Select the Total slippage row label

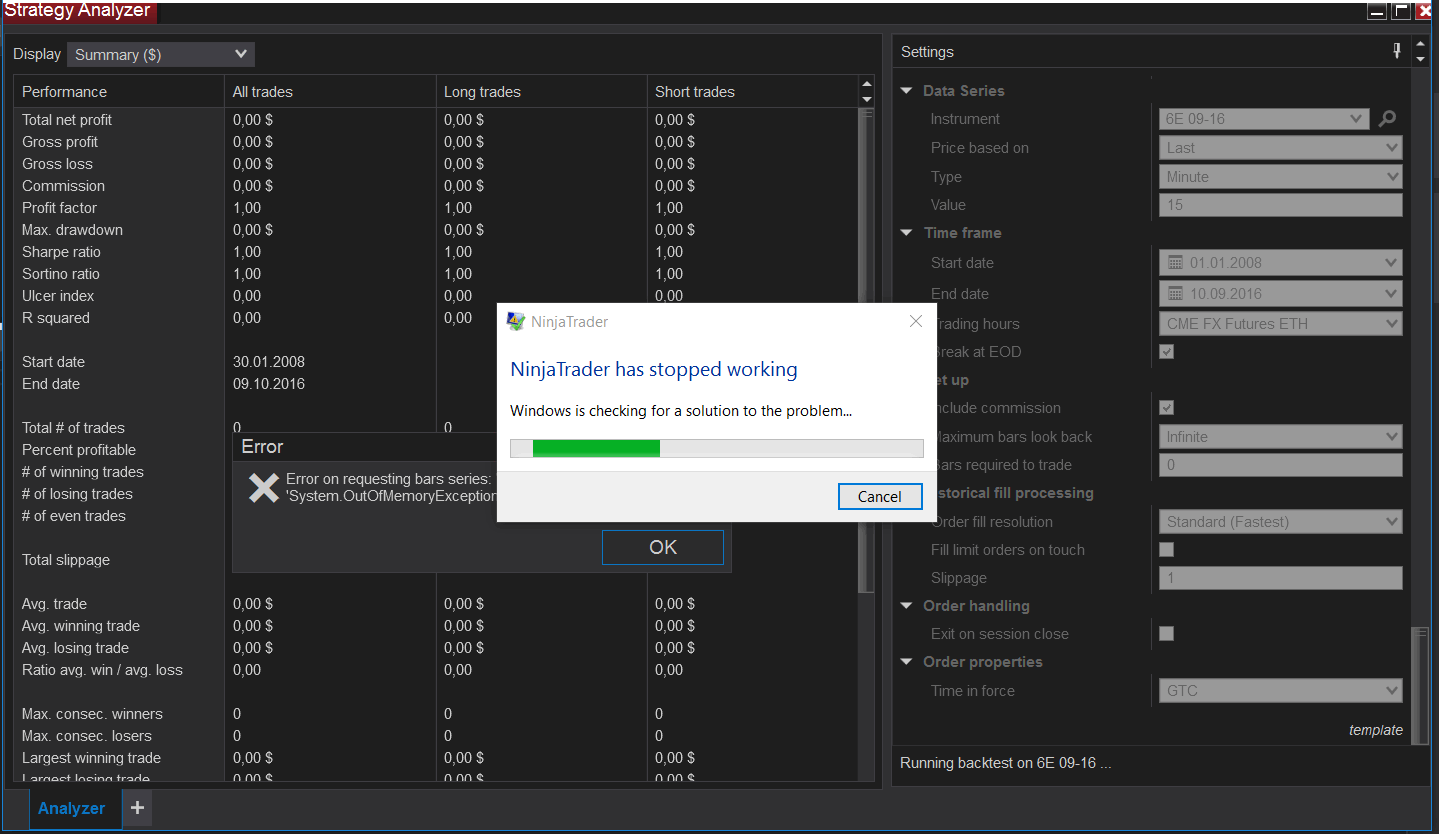[x=66, y=560]
